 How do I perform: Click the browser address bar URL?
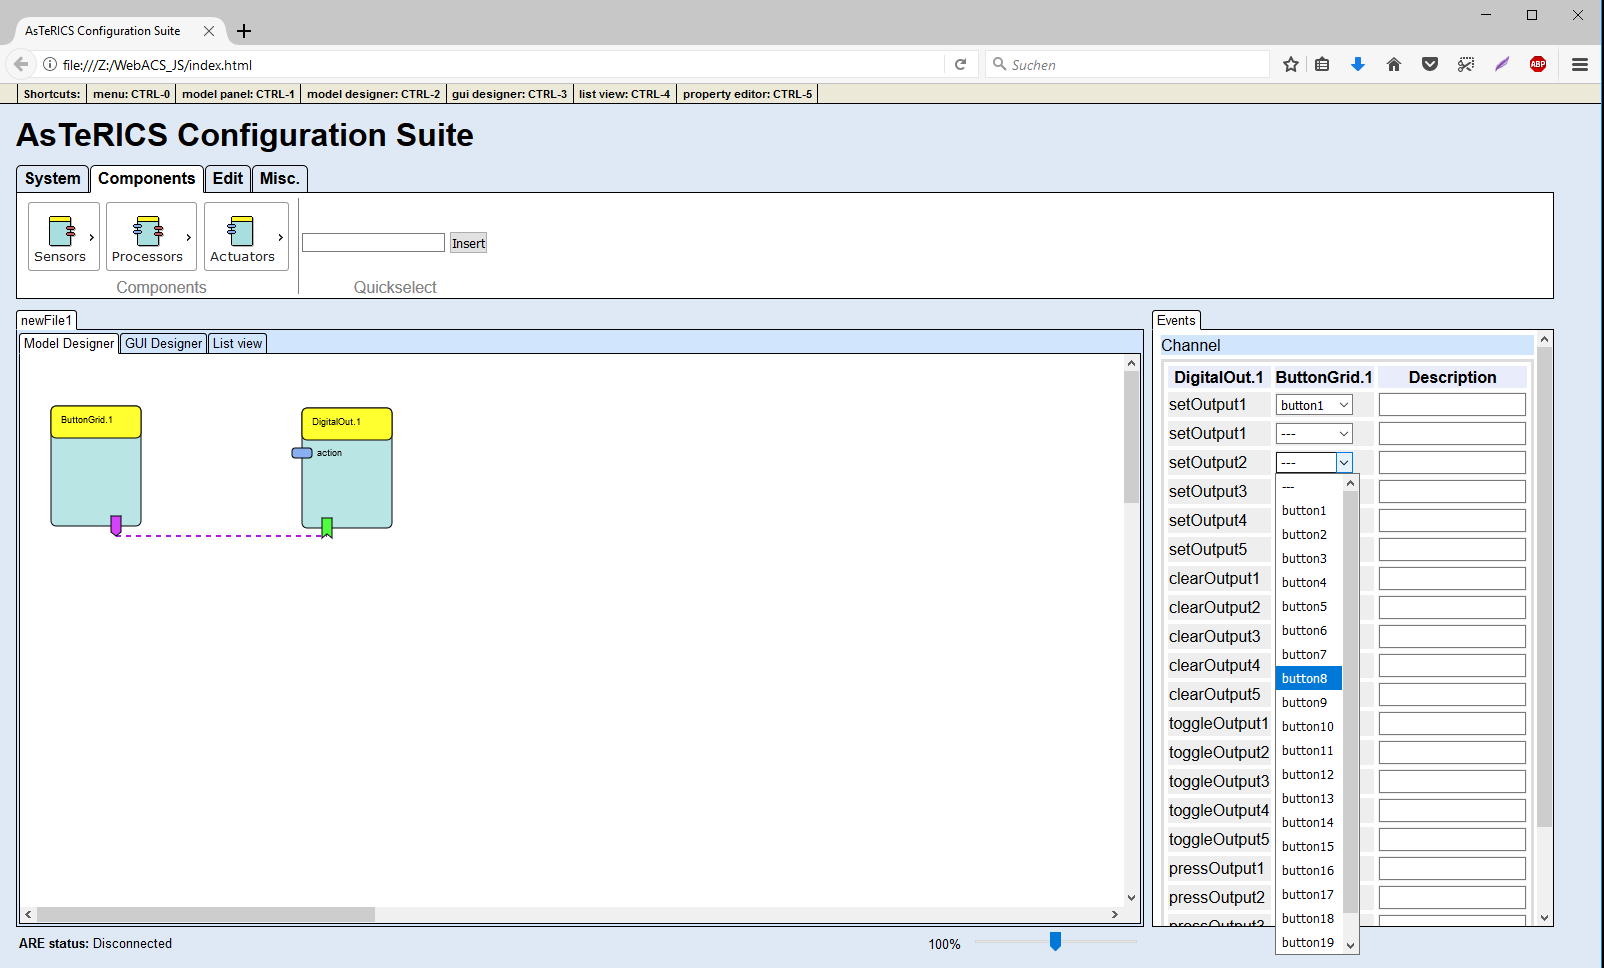pyautogui.click(x=500, y=65)
